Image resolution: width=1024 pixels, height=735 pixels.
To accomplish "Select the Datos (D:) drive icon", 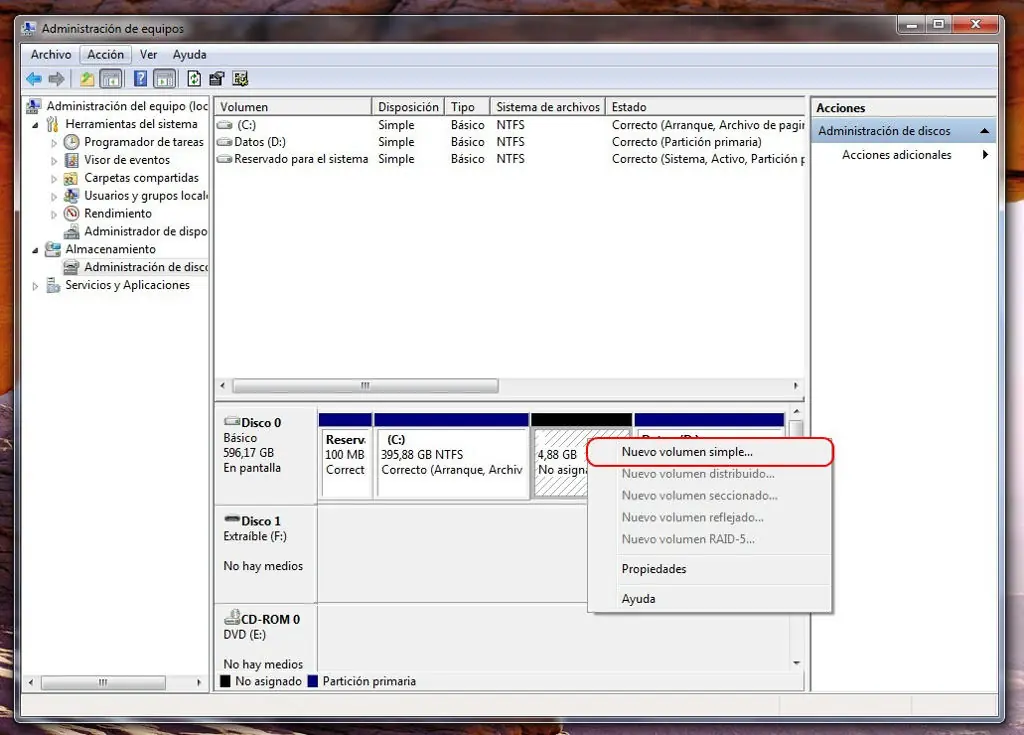I will point(224,142).
